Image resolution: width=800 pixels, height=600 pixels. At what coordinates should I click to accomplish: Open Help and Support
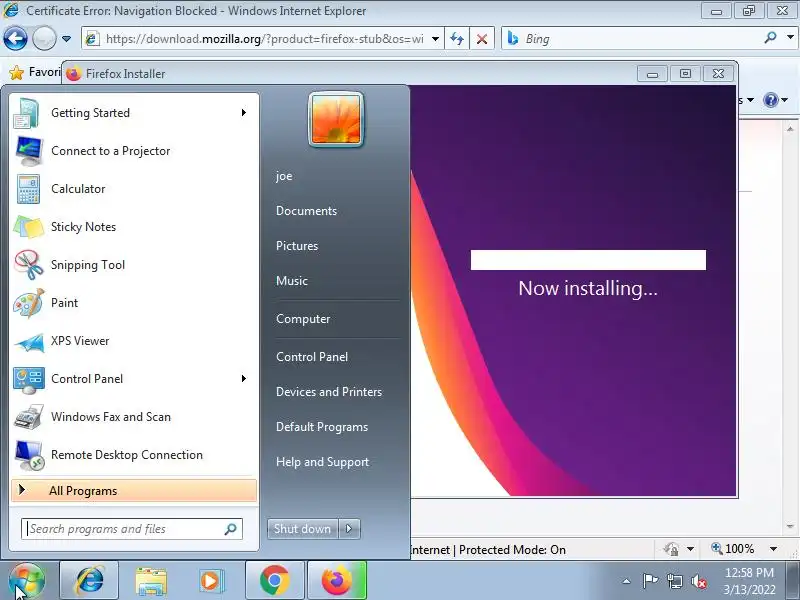[x=322, y=462]
